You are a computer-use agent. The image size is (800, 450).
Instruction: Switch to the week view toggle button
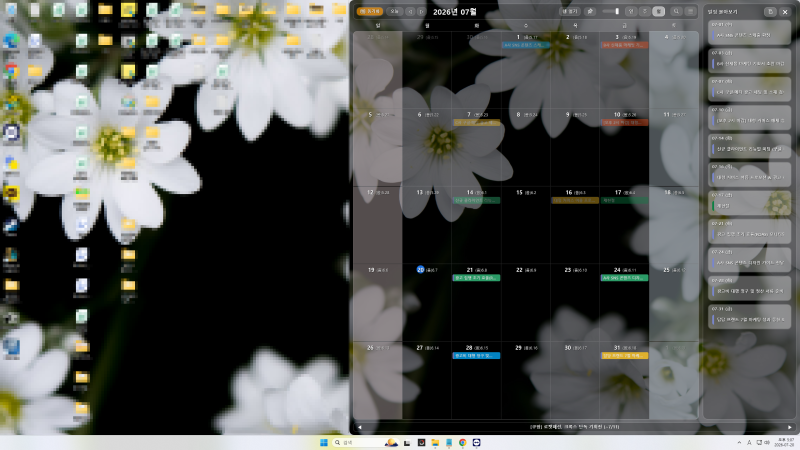[645, 11]
